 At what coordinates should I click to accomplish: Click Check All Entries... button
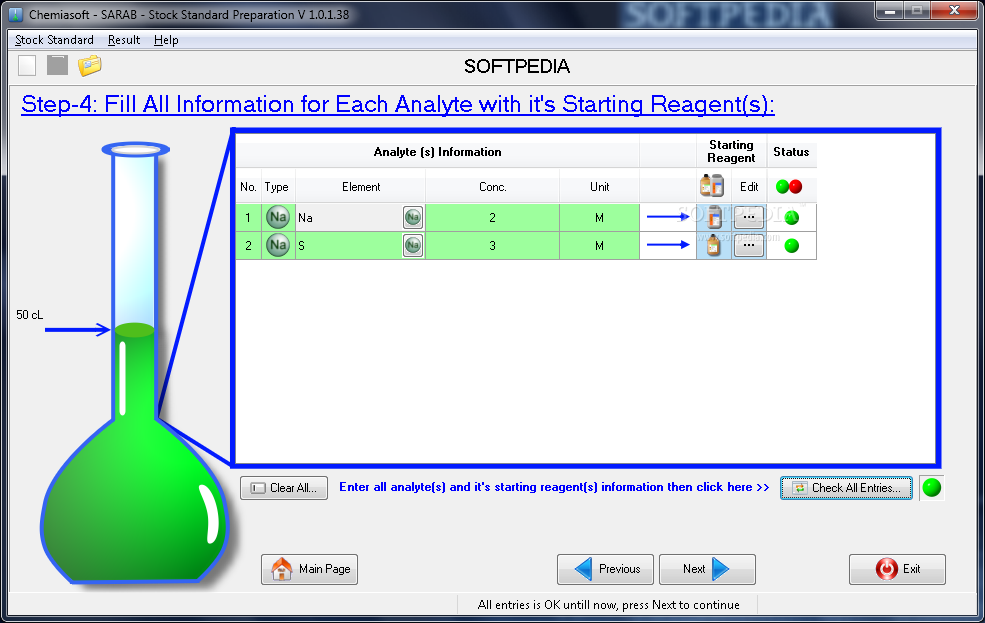tap(846, 488)
